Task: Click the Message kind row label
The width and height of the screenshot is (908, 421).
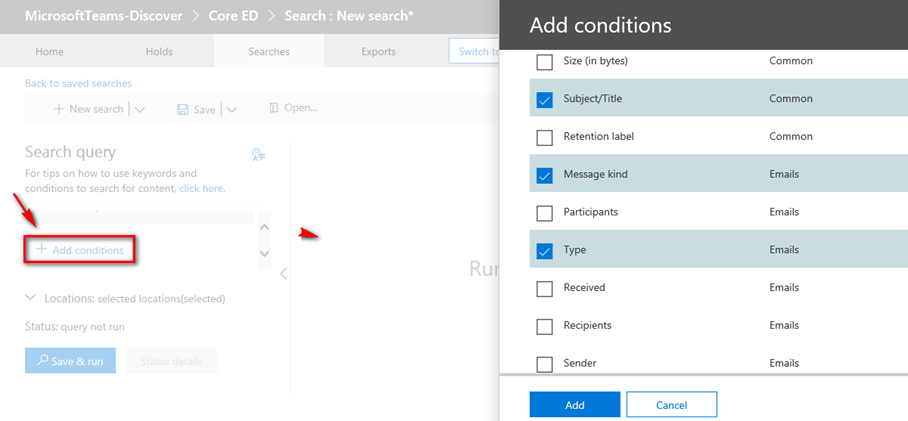Action: click(595, 174)
